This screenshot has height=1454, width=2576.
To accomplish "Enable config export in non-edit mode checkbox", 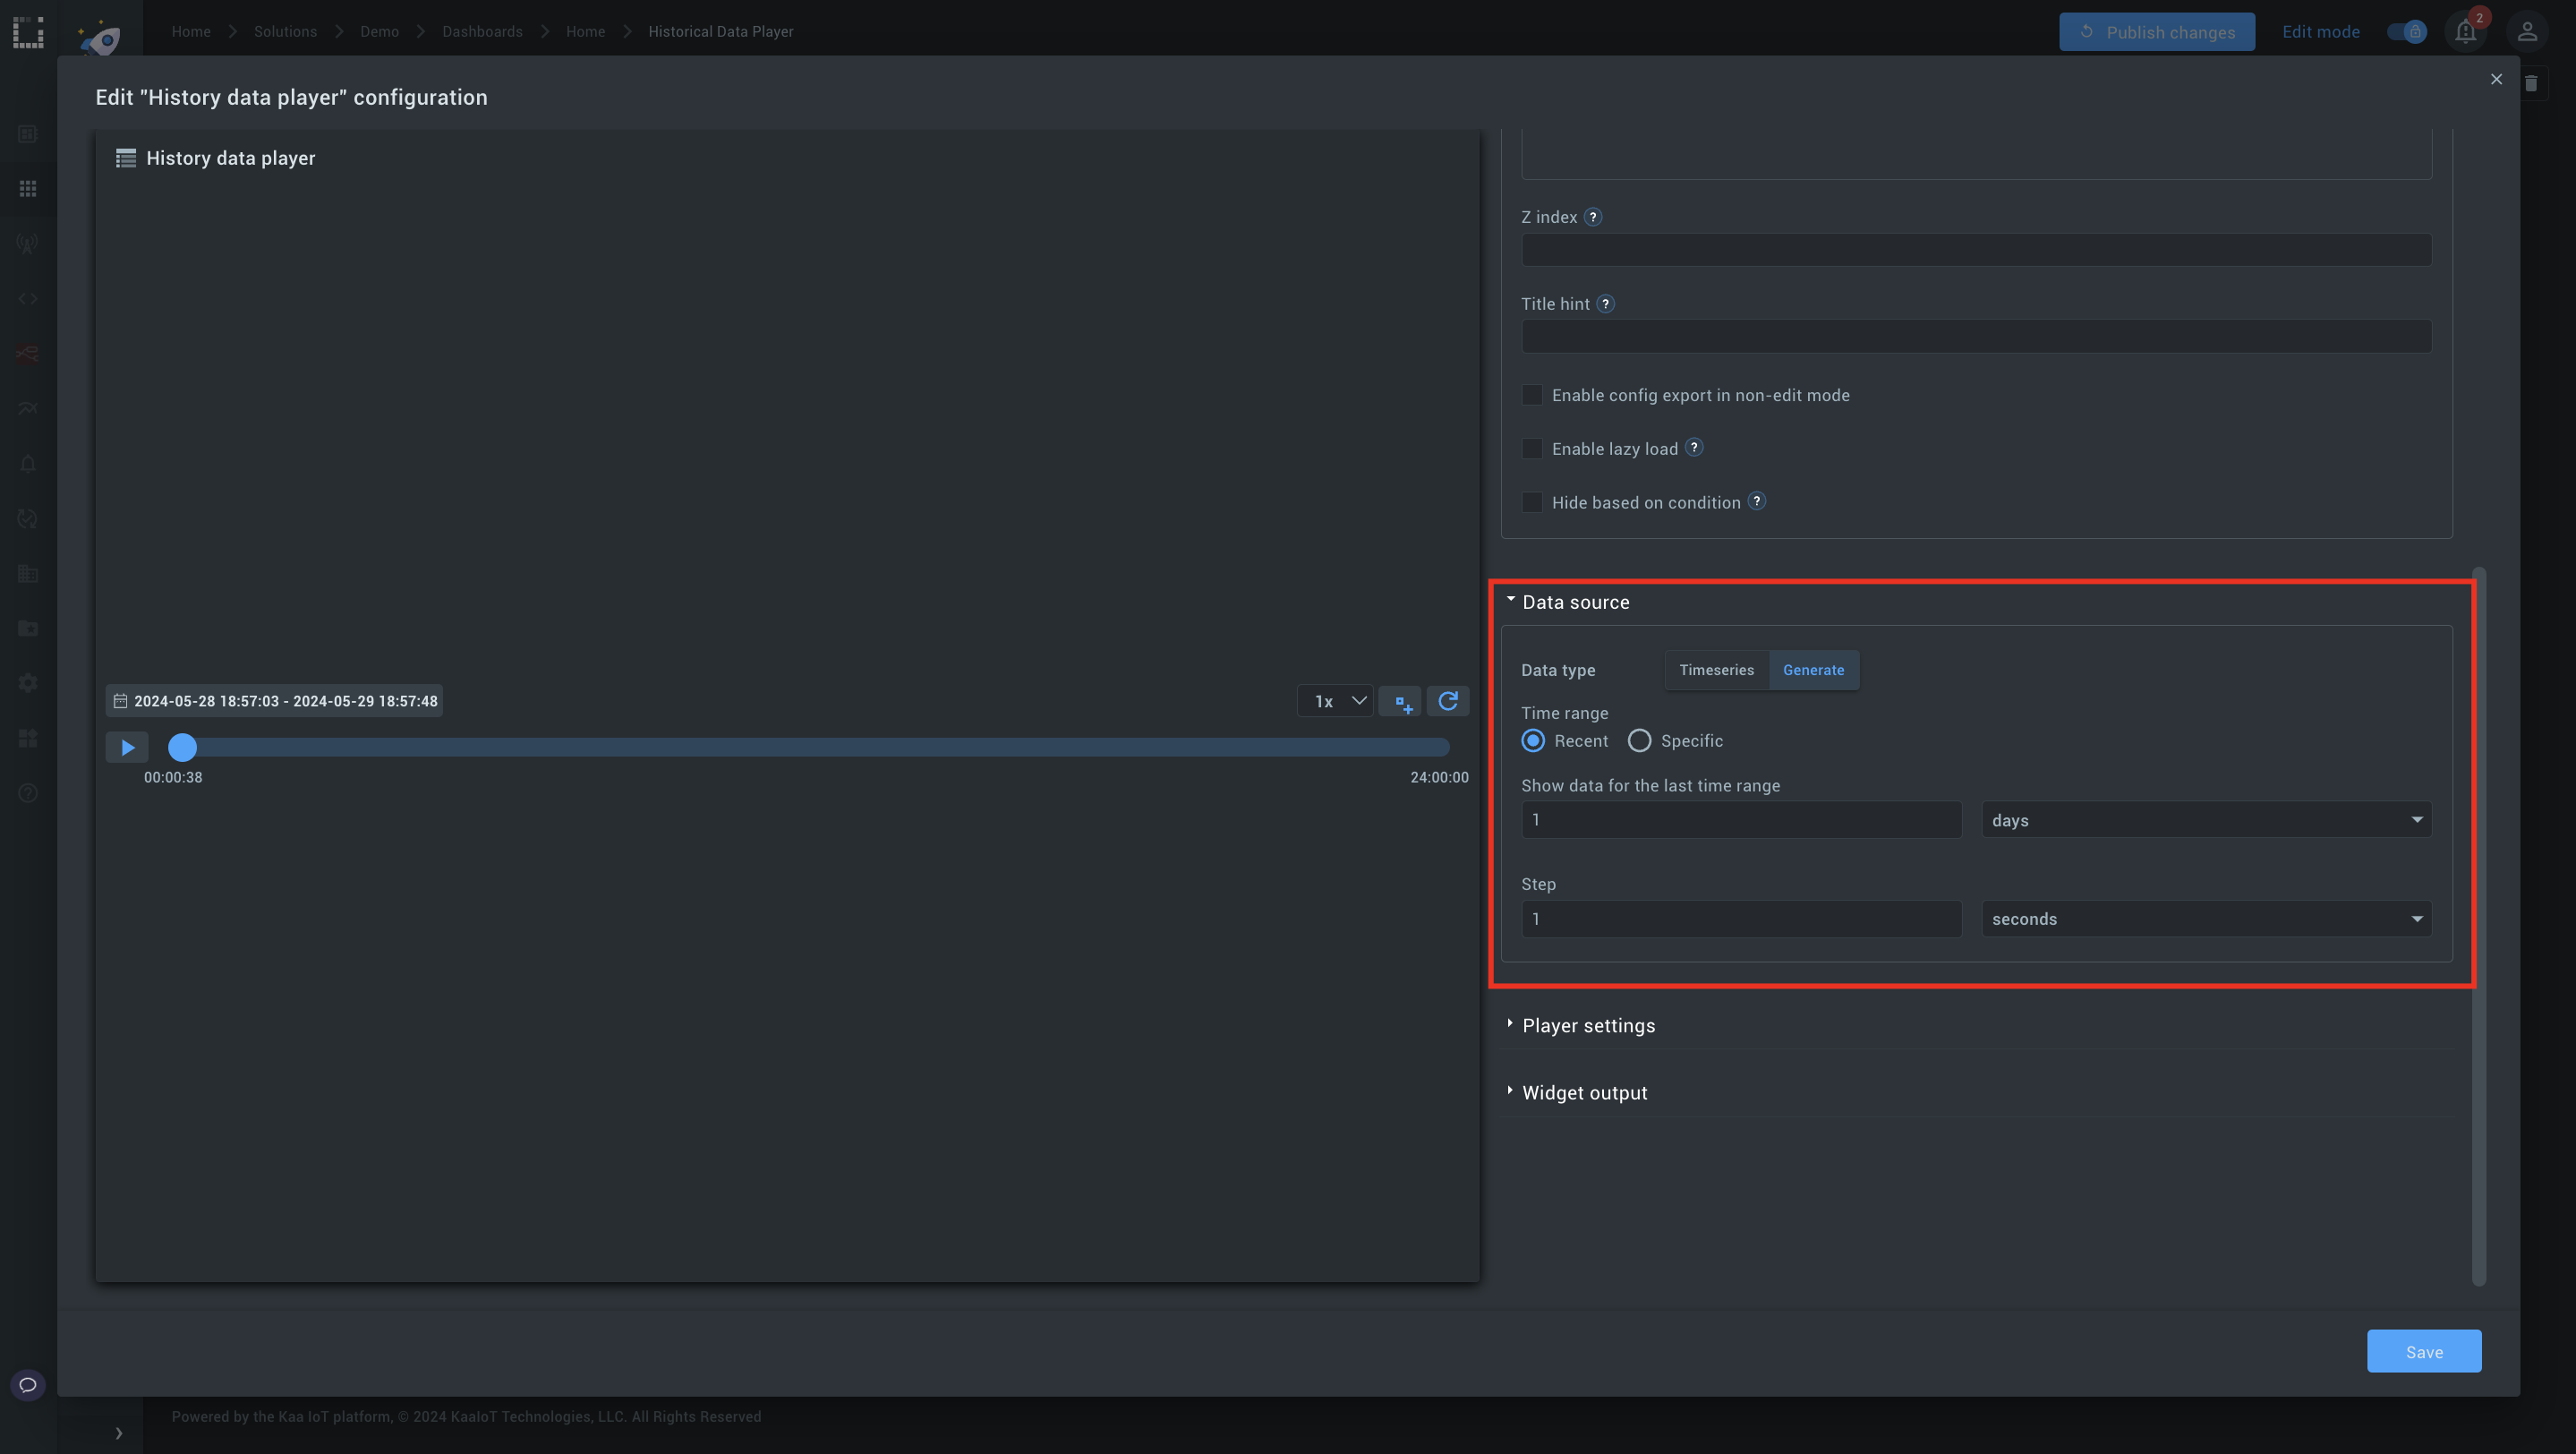I will [1531, 395].
